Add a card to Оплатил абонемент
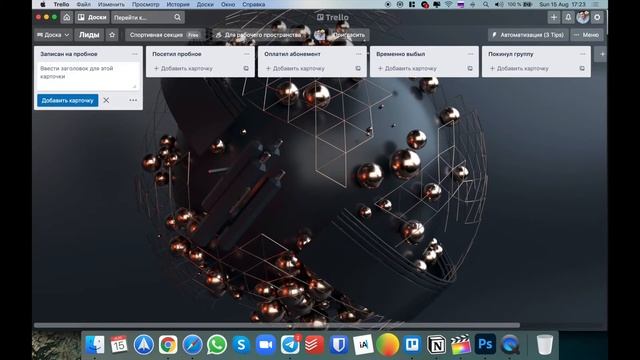Viewport: 640px width, 360px height. pos(295,69)
